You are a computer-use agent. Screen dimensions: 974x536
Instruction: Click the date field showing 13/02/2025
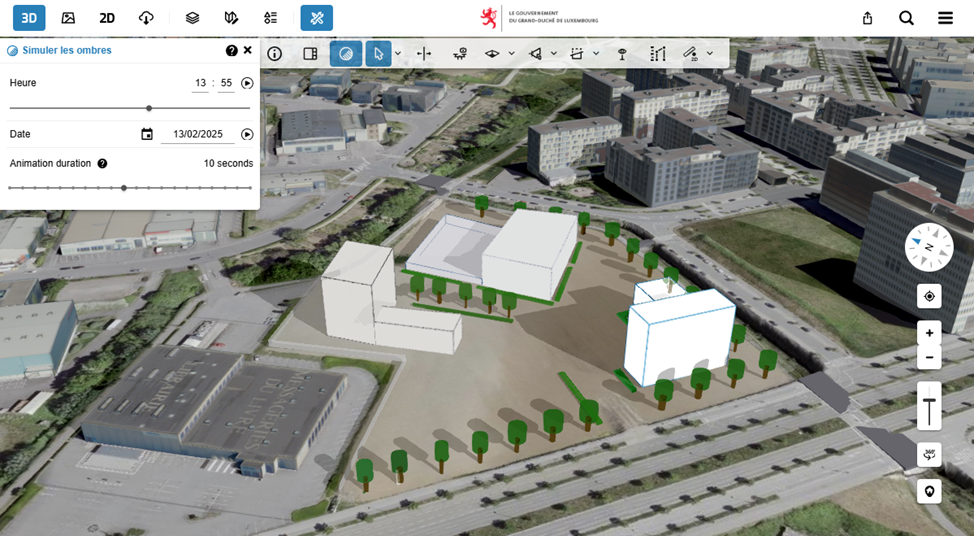(196, 134)
